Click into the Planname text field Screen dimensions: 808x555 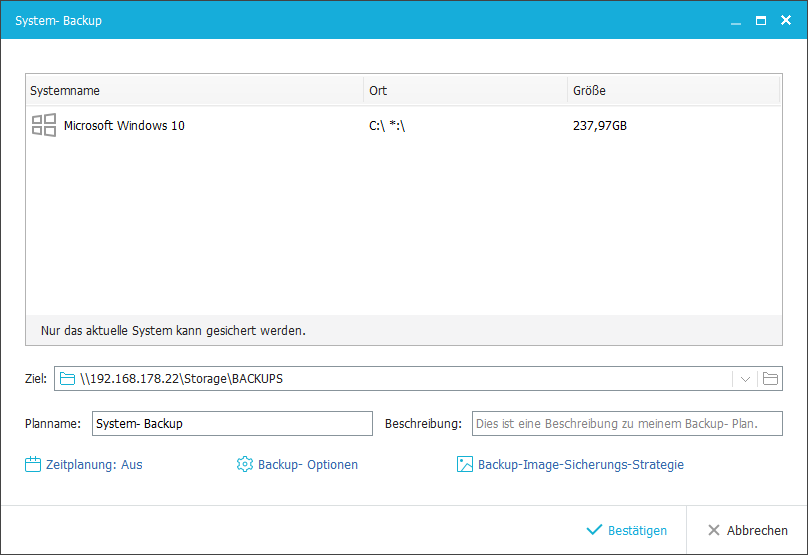click(x=231, y=424)
